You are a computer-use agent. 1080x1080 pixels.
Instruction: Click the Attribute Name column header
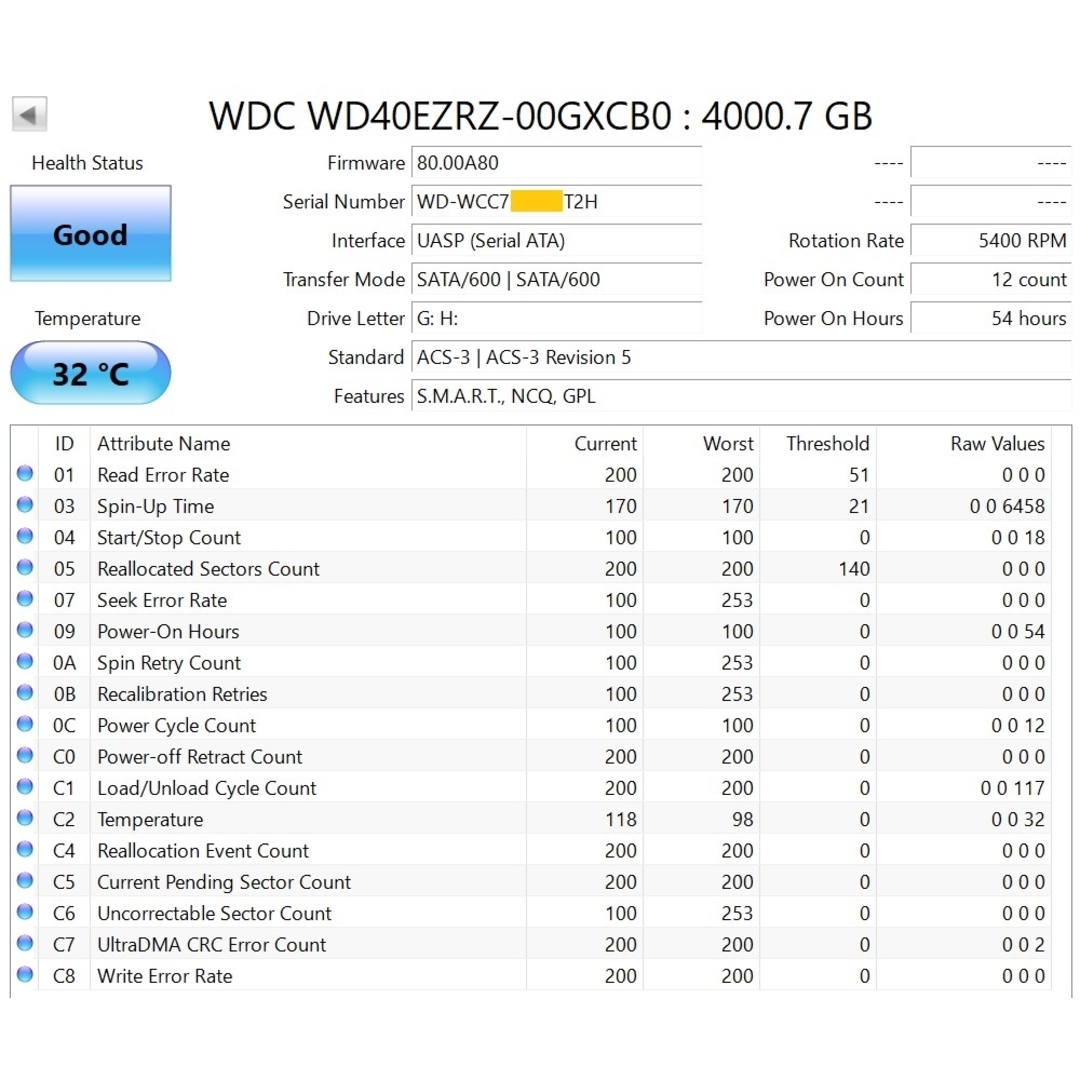(x=308, y=444)
